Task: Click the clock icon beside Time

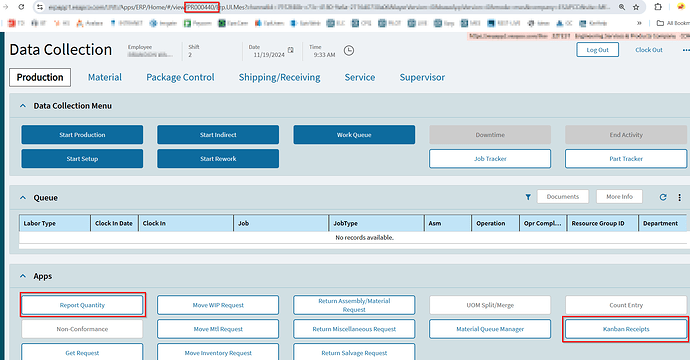Action: click(349, 51)
